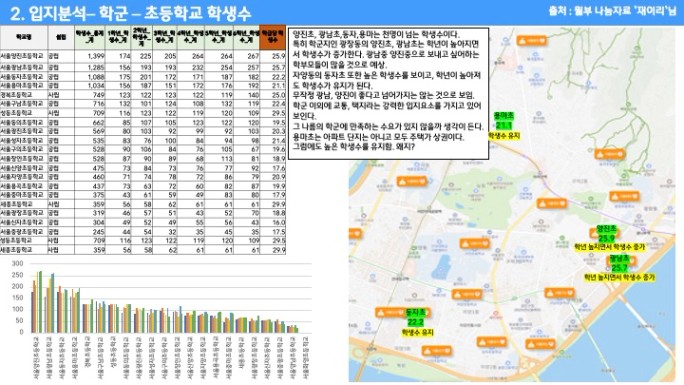
Task: Click the green '양진초' label on map
Action: point(606,229)
